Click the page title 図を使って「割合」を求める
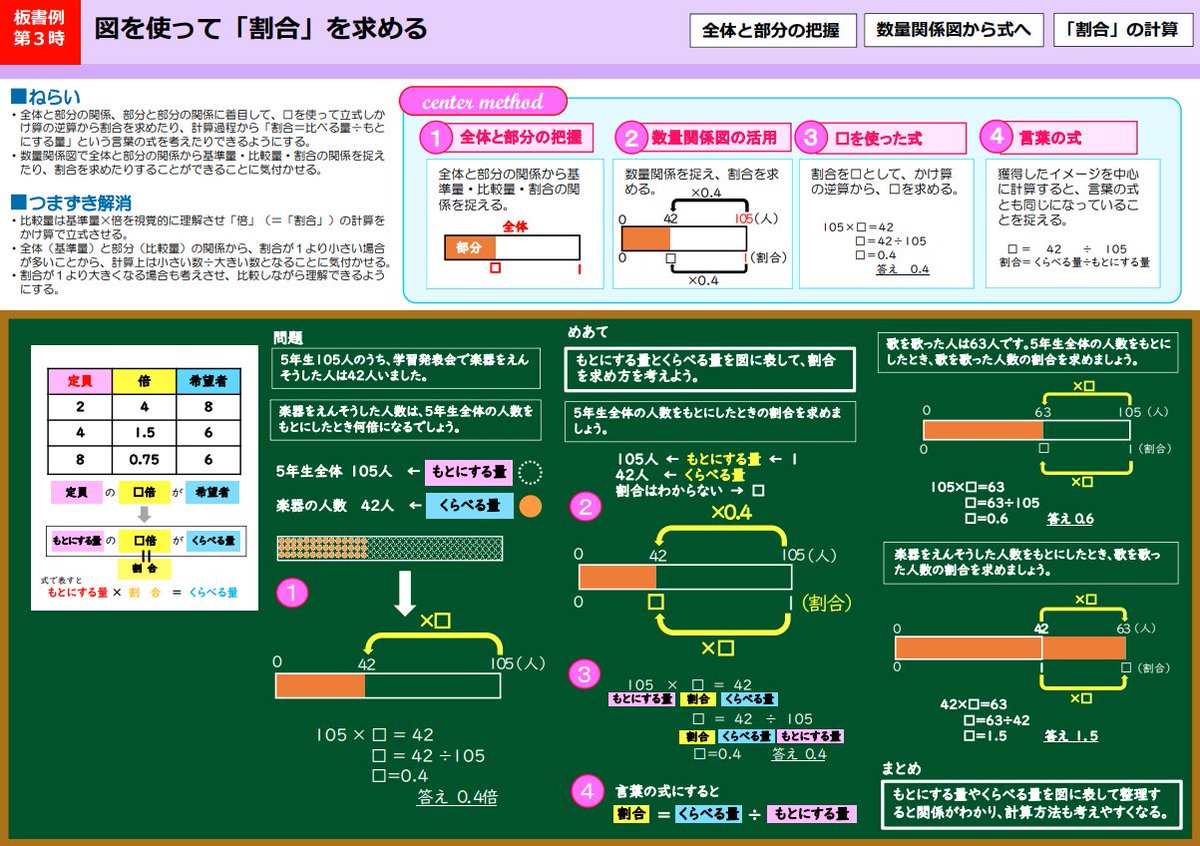Image resolution: width=1200 pixels, height=846 pixels. [261, 29]
